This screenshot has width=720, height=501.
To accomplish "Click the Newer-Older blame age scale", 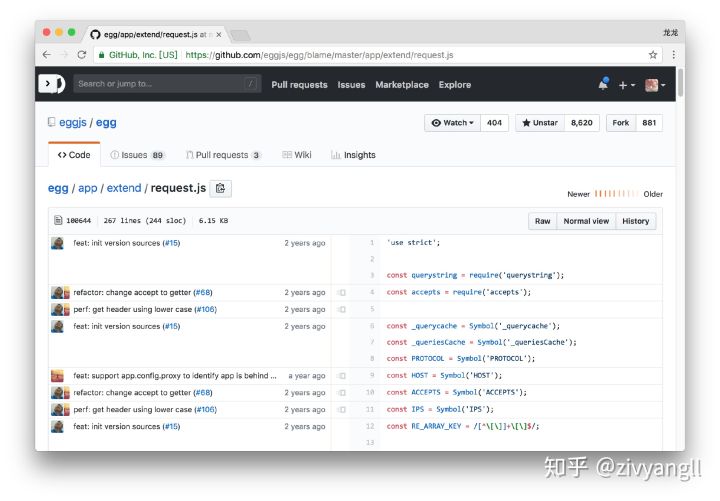I will (x=616, y=194).
